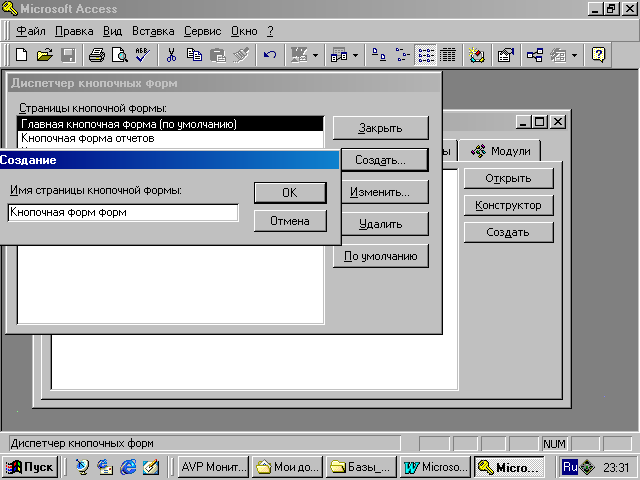
Task: Switch to Large Icons view
Action: [379, 54]
